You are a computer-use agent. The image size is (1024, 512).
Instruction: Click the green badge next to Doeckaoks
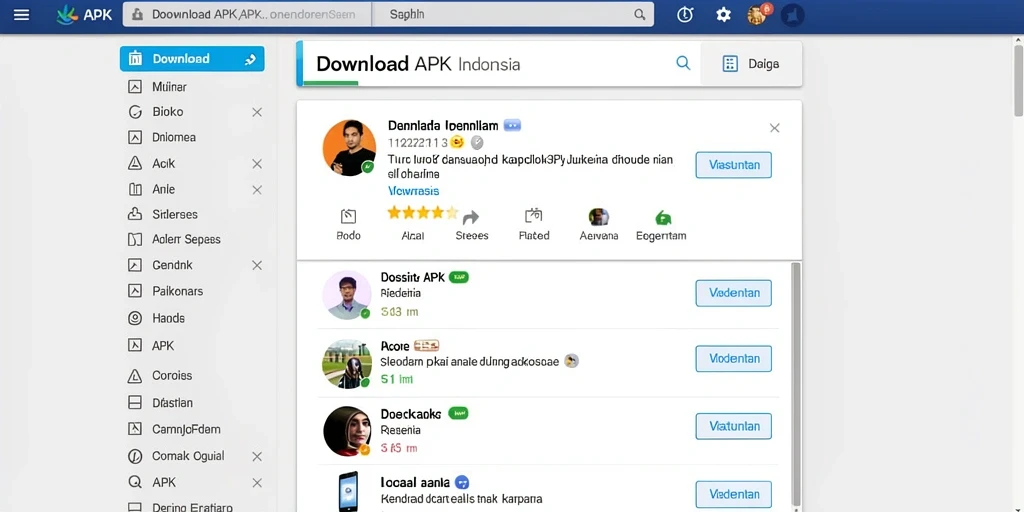458,413
